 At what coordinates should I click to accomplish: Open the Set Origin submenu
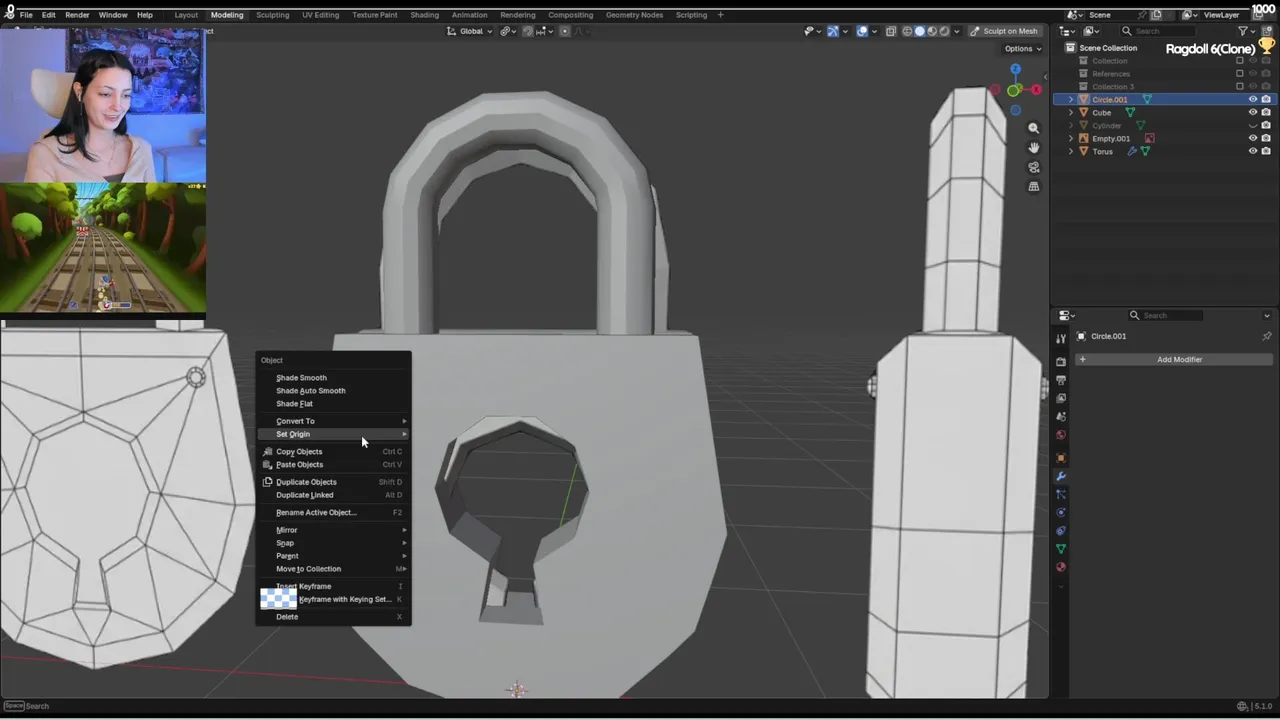tap(333, 434)
